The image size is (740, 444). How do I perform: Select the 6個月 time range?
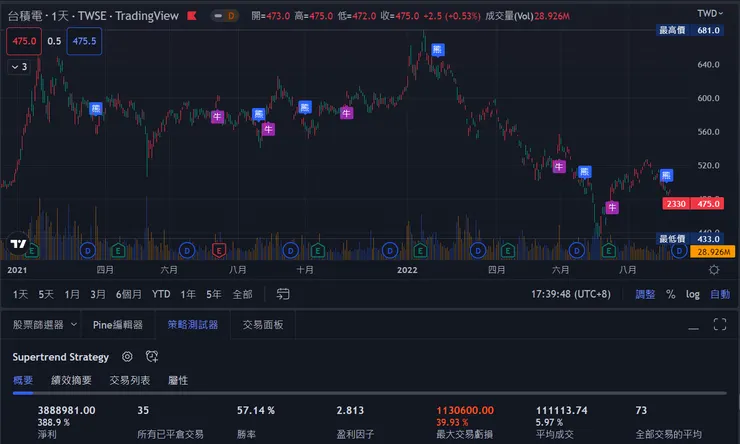click(129, 294)
